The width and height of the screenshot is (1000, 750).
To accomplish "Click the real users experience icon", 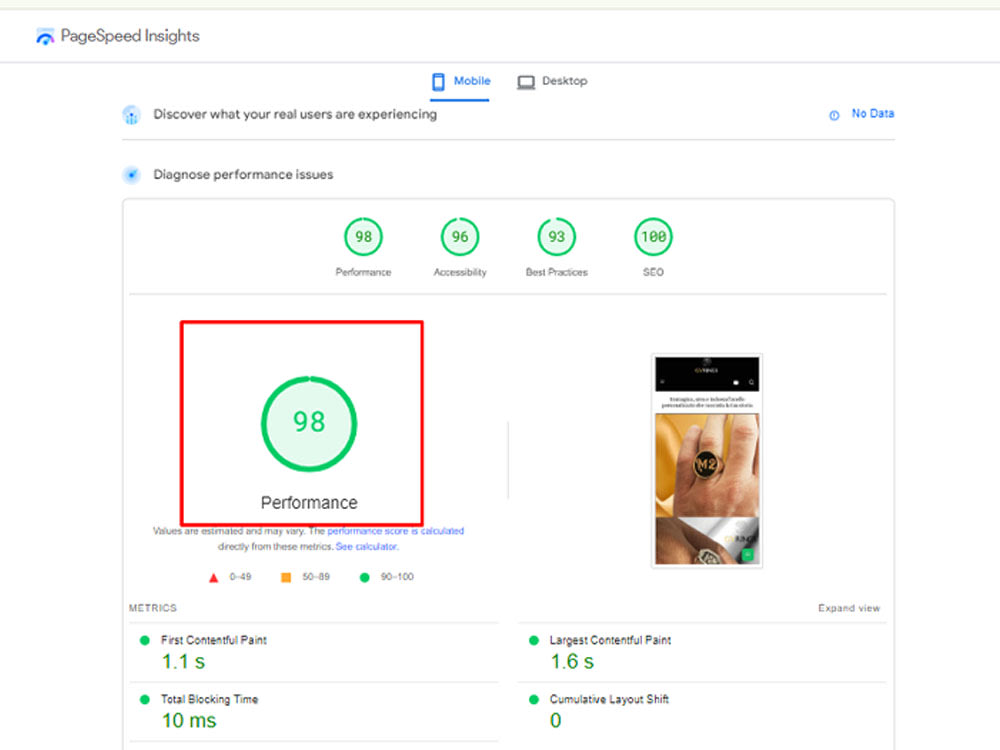I will (x=131, y=115).
